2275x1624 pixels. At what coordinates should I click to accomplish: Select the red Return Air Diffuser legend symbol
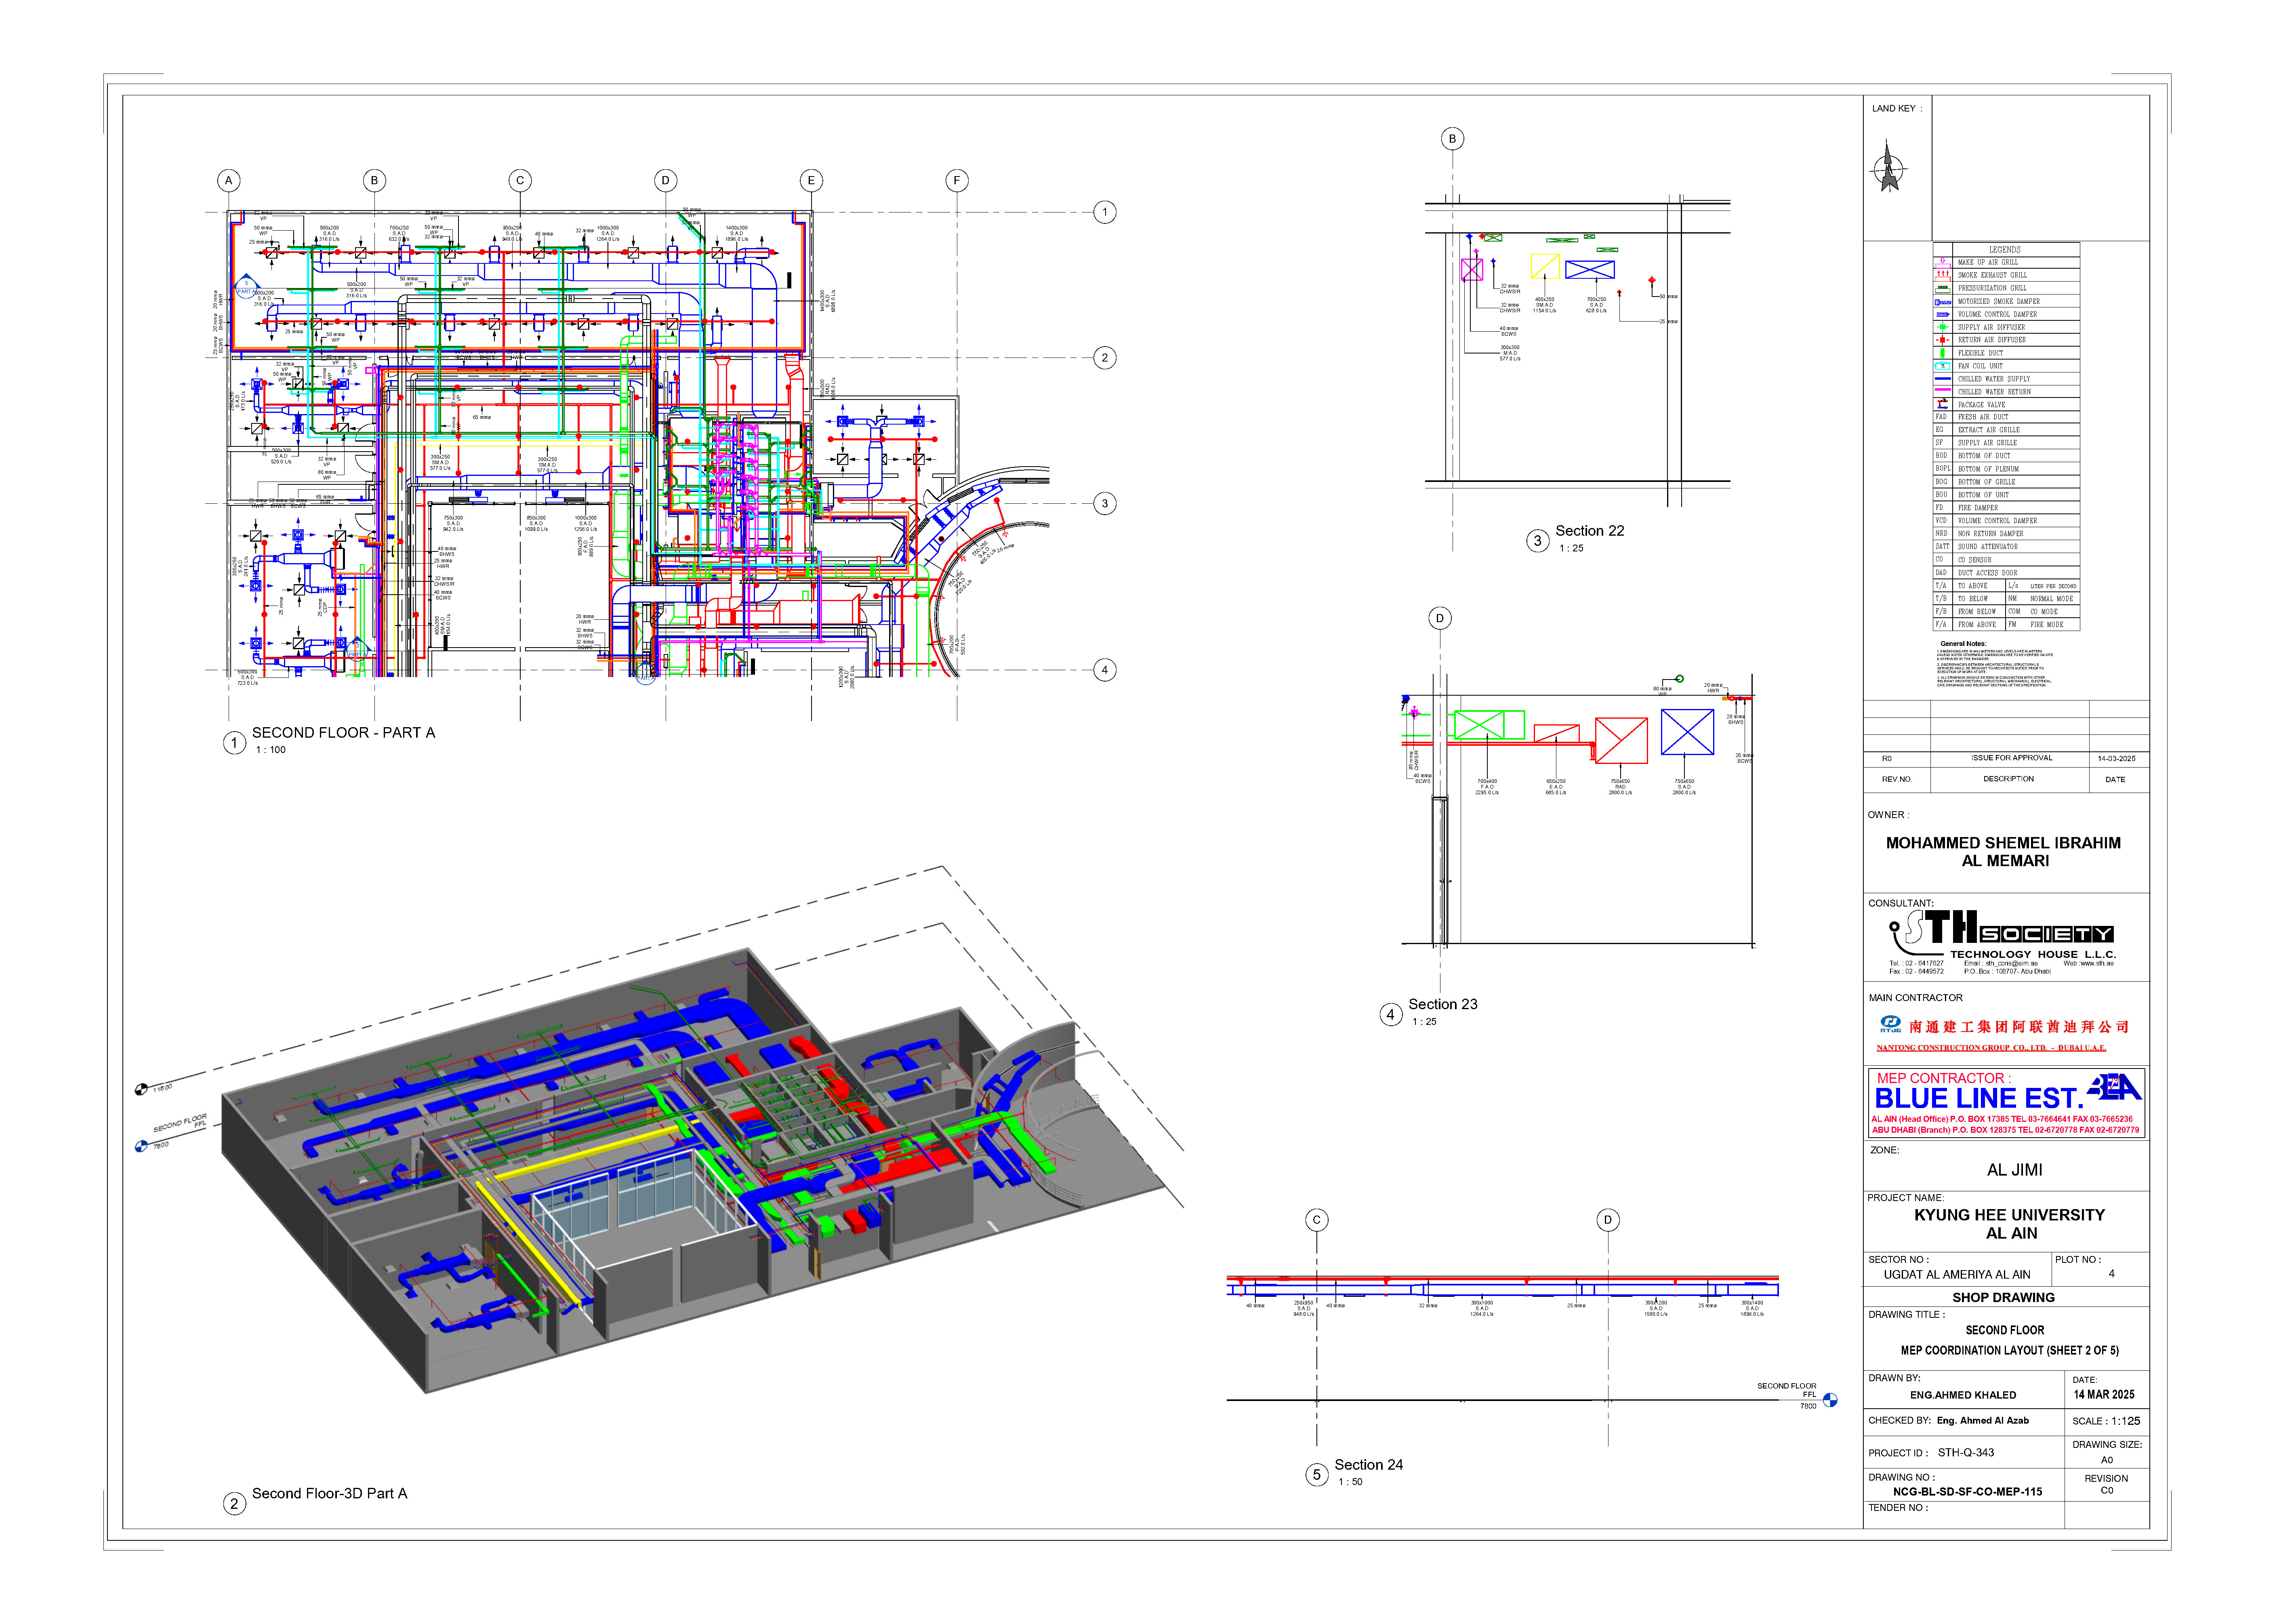click(x=1942, y=340)
